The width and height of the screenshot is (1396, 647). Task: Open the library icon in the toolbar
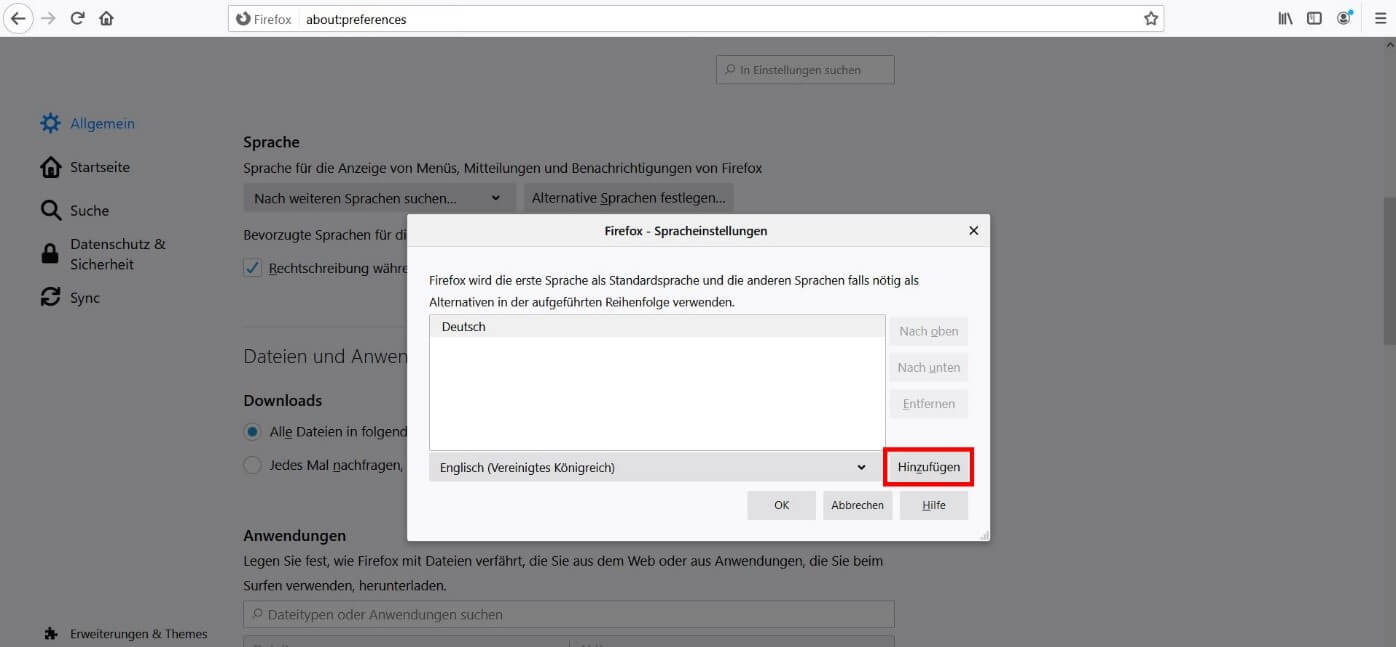pos(1286,18)
